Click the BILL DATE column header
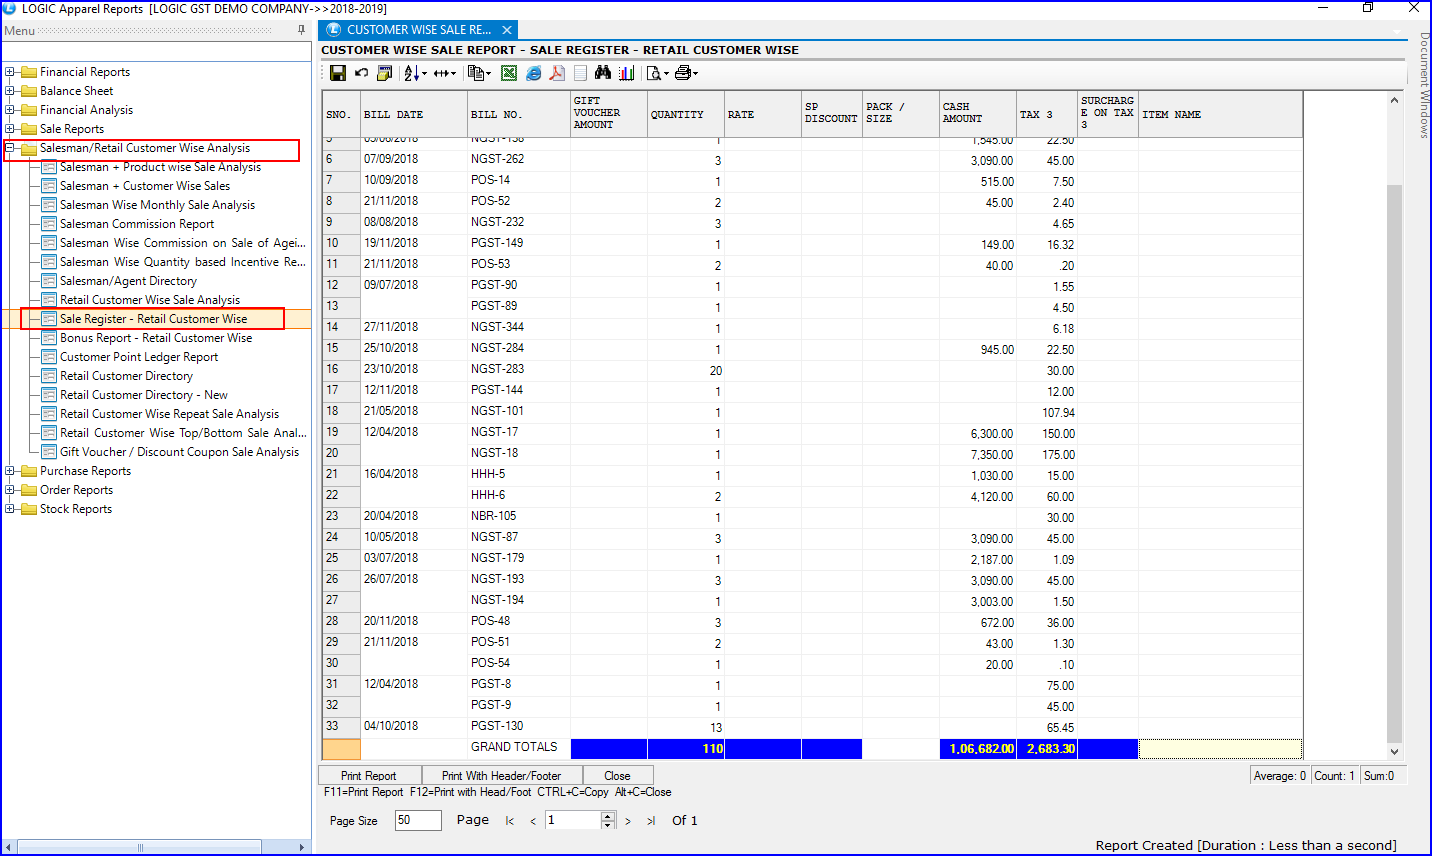 pos(413,114)
